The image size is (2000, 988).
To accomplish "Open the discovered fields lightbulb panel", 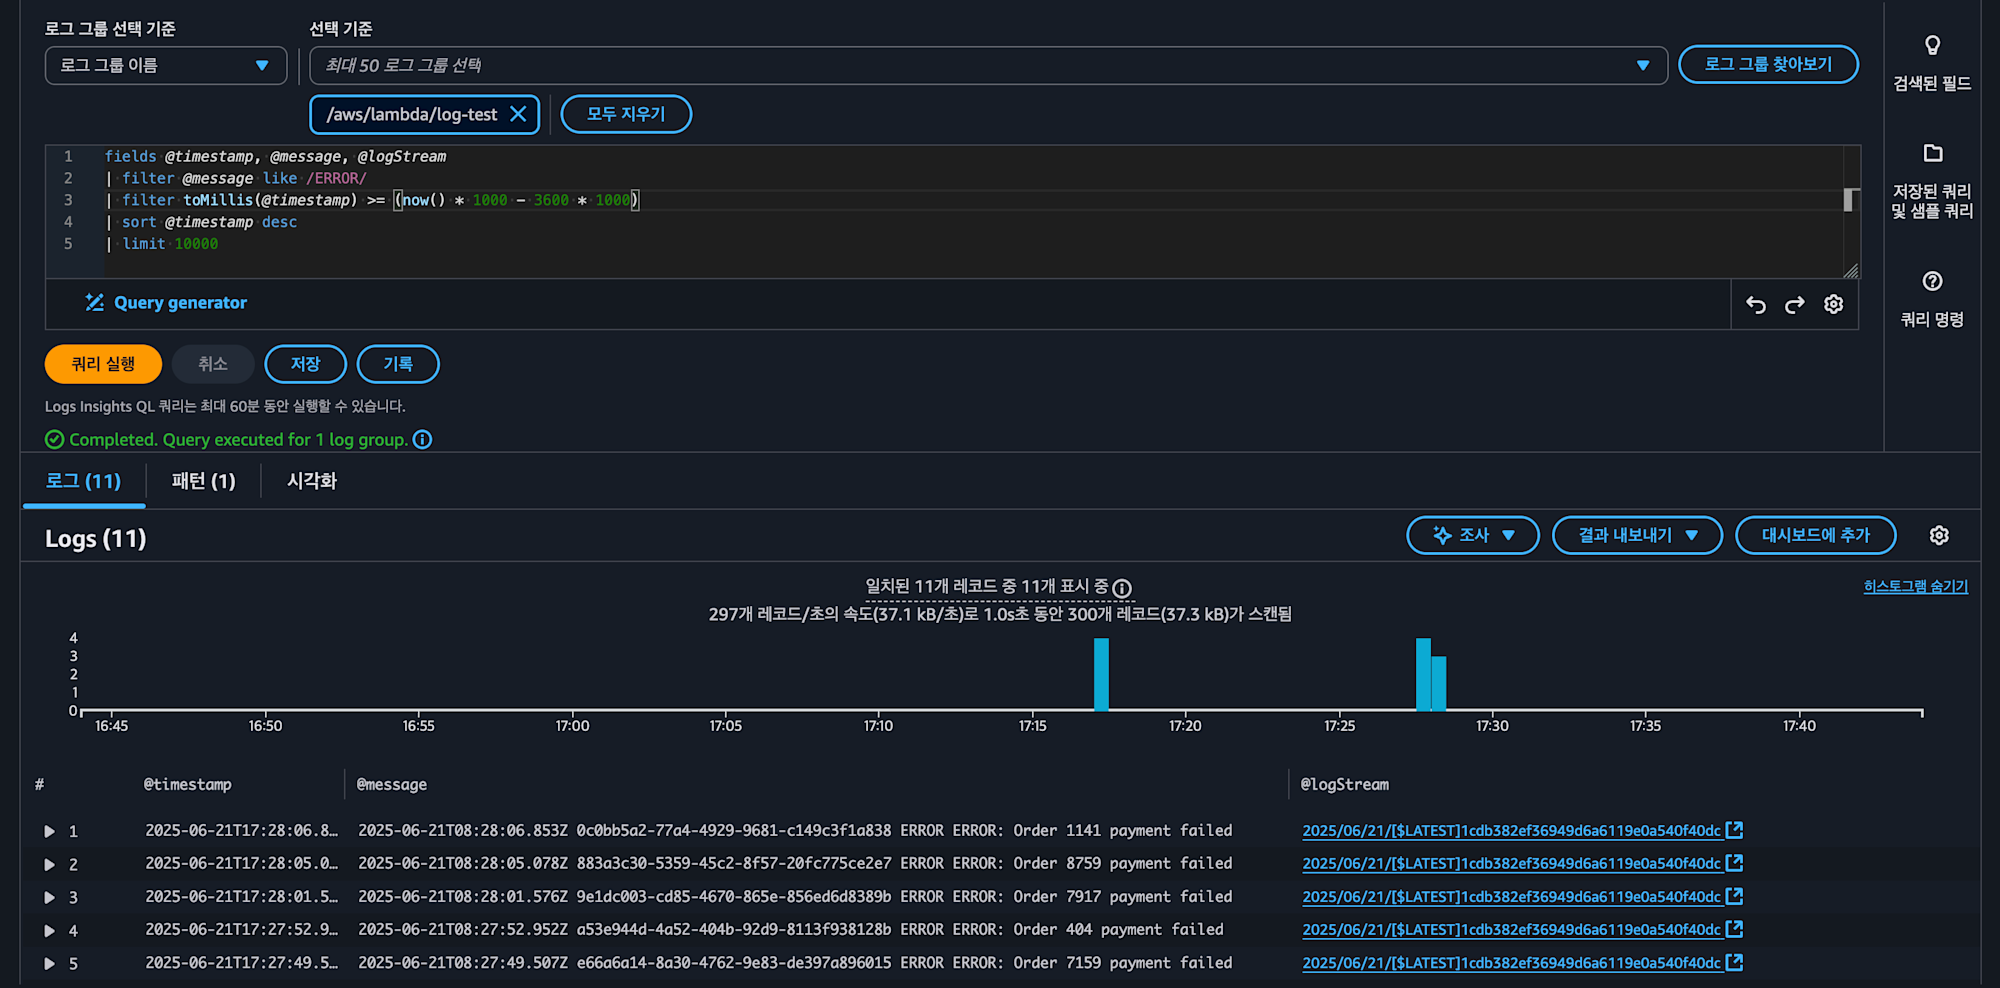I will (x=1932, y=46).
